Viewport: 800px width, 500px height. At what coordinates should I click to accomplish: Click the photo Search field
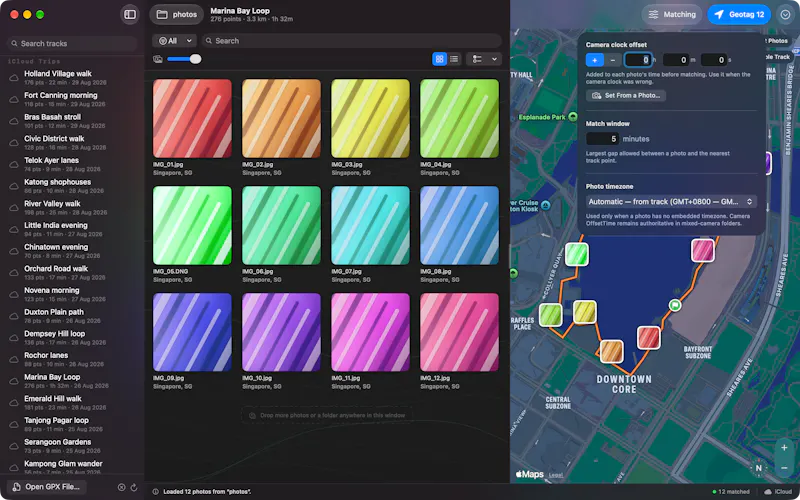(351, 41)
